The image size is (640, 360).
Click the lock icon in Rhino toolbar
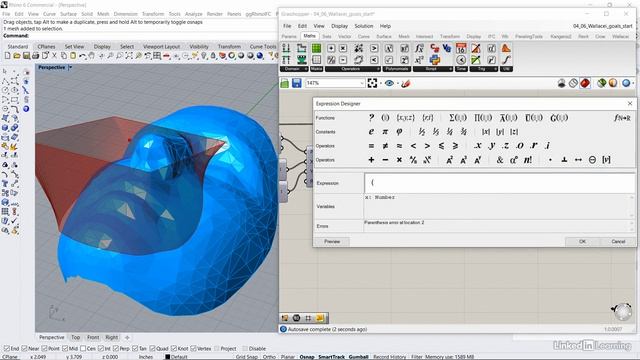pyautogui.click(x=213, y=56)
